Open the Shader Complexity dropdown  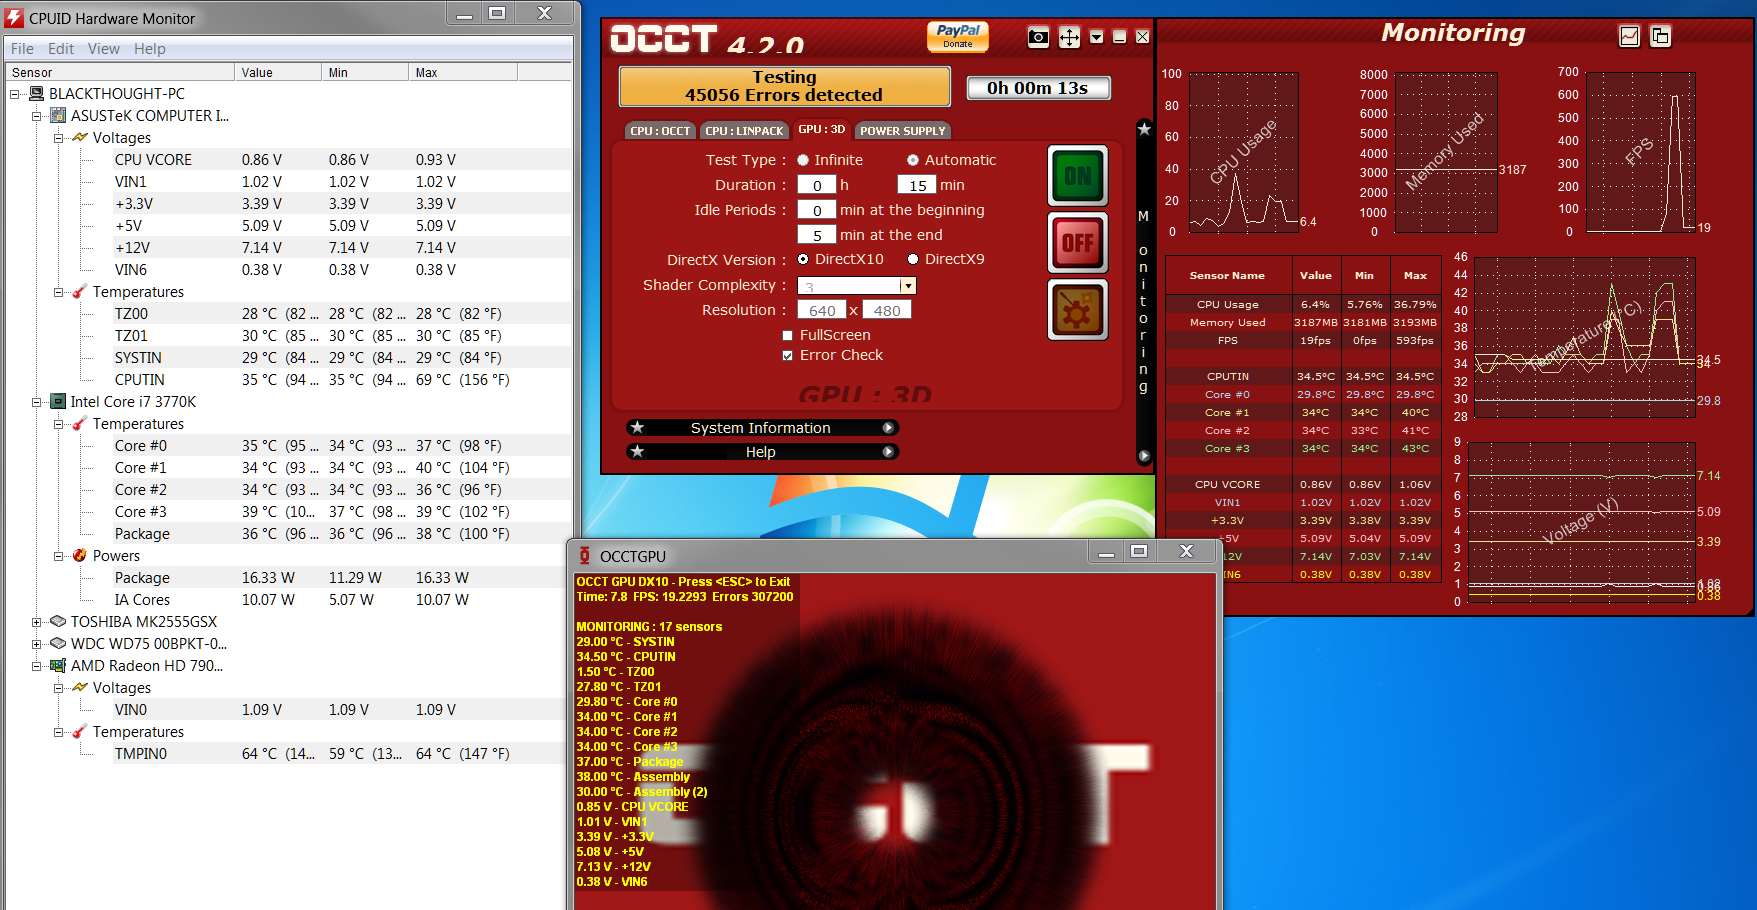tap(908, 286)
